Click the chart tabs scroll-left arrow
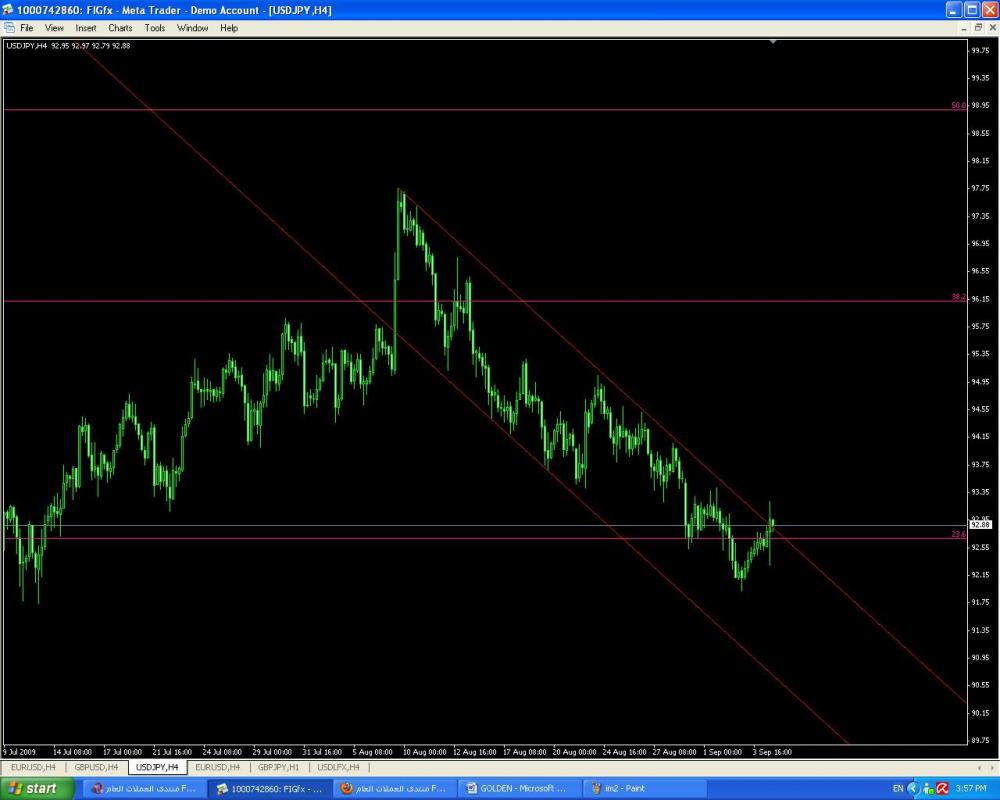The height and width of the screenshot is (800, 1000). [979, 767]
